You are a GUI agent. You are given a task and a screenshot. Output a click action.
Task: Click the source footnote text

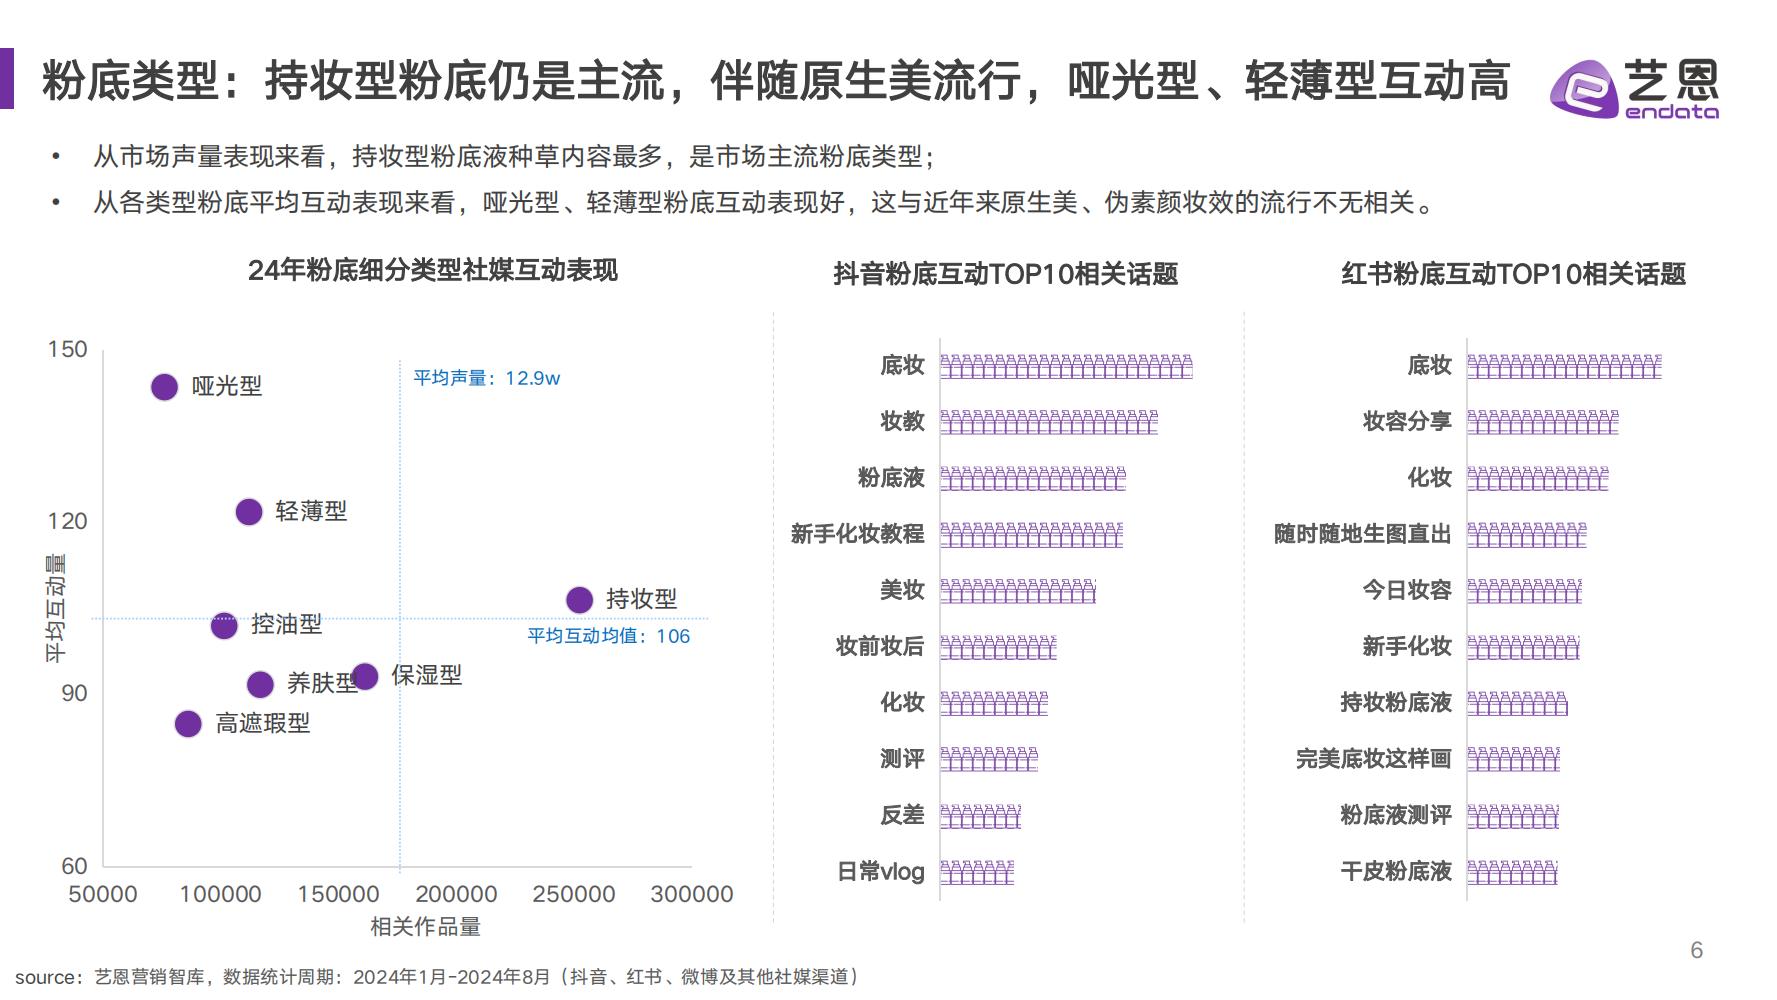click(x=437, y=977)
